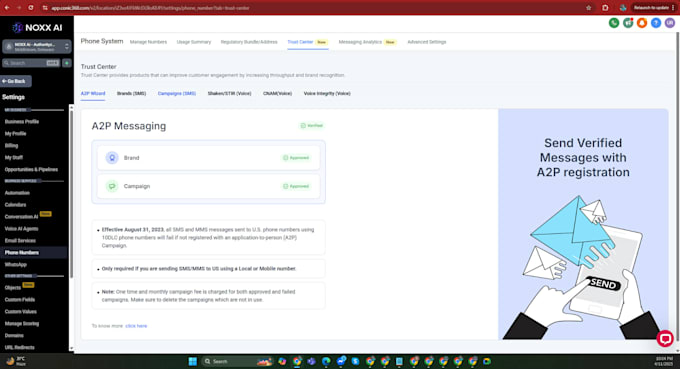Follow the 'click here' link
The width and height of the screenshot is (680, 369).
coord(136,326)
